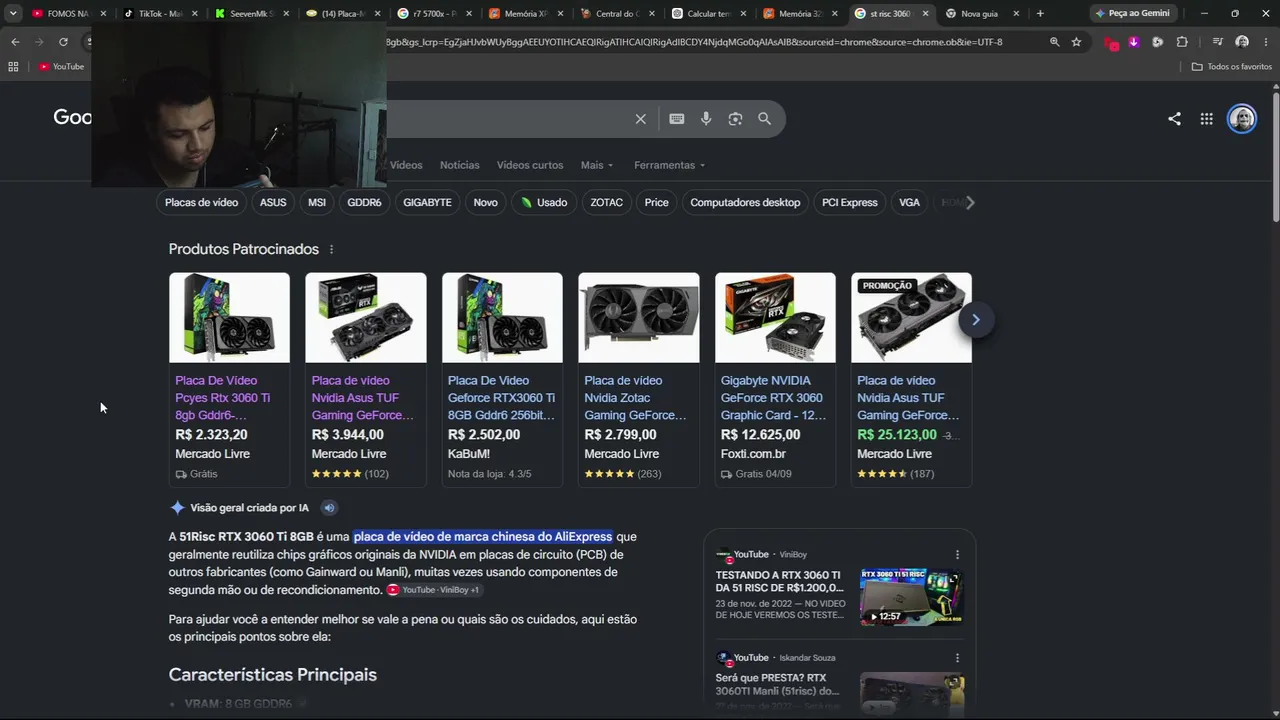Open the KaBuM! RTX3060 Ti product listing
The width and height of the screenshot is (1280, 720).
point(502,380)
